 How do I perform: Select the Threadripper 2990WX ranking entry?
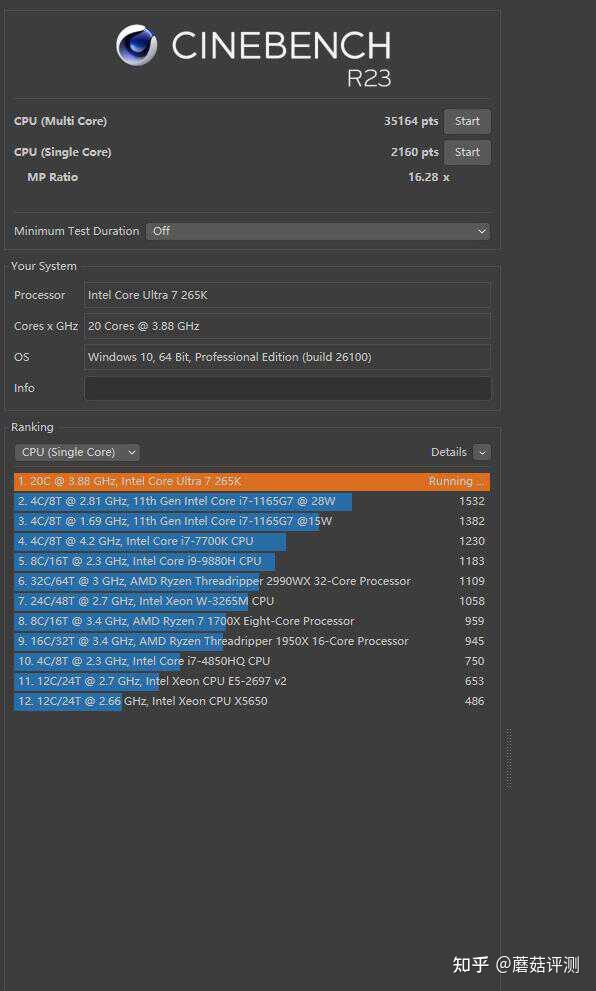point(252,581)
